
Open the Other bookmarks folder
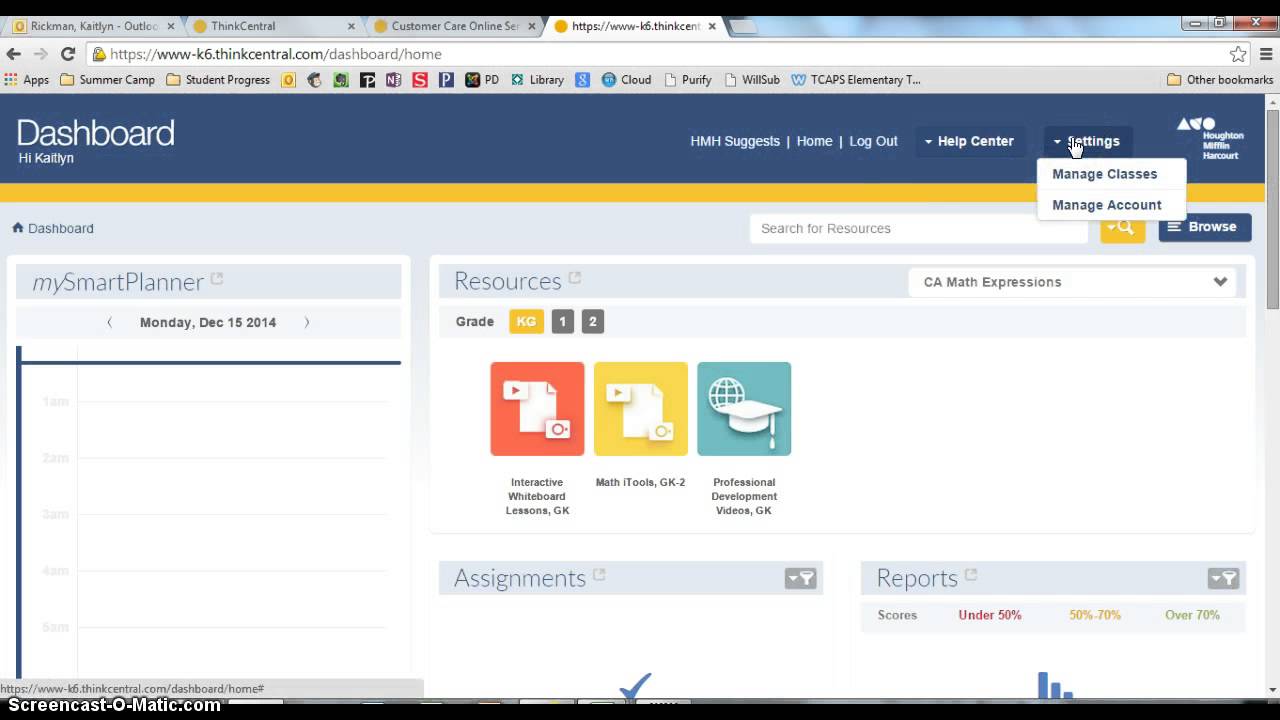pyautogui.click(x=1220, y=80)
